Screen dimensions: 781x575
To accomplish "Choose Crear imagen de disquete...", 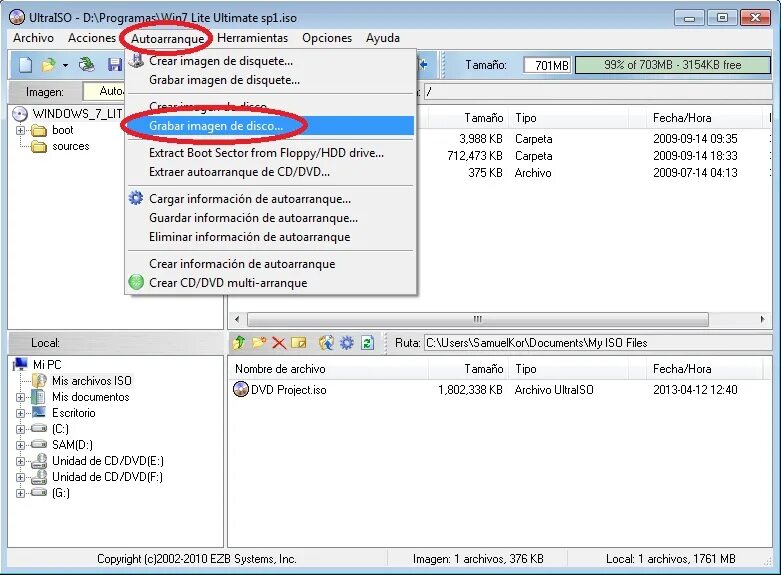I will pyautogui.click(x=270, y=61).
